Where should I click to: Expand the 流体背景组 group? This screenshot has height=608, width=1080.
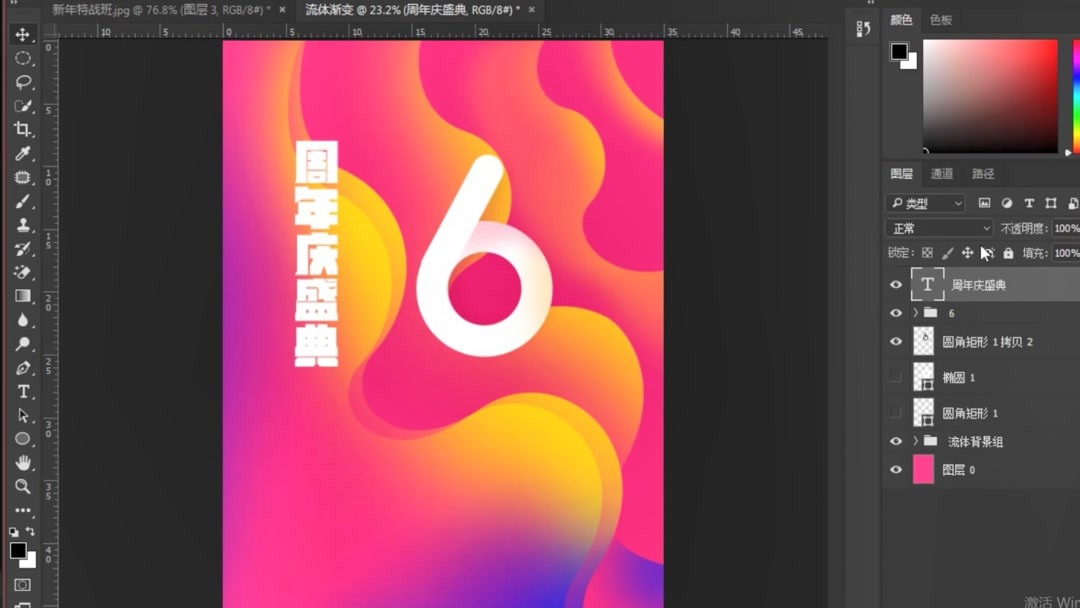(913, 441)
